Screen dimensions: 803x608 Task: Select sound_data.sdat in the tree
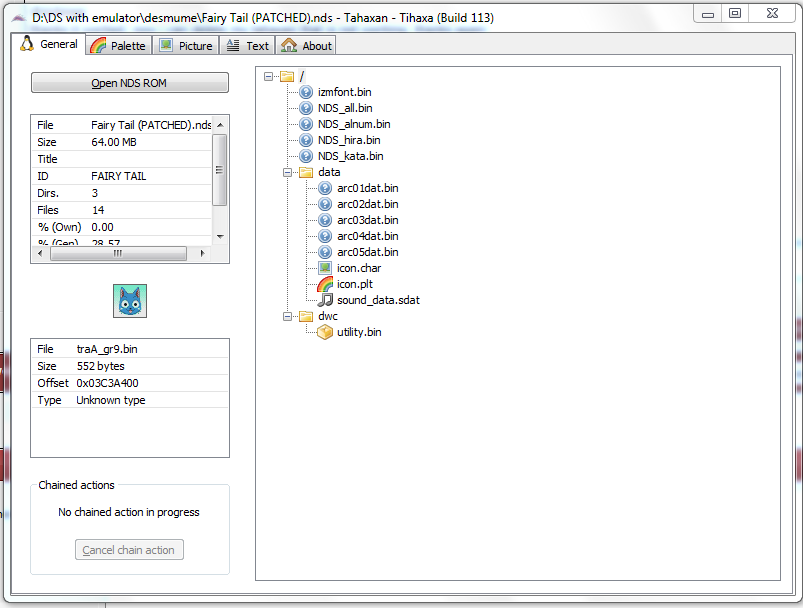[378, 300]
